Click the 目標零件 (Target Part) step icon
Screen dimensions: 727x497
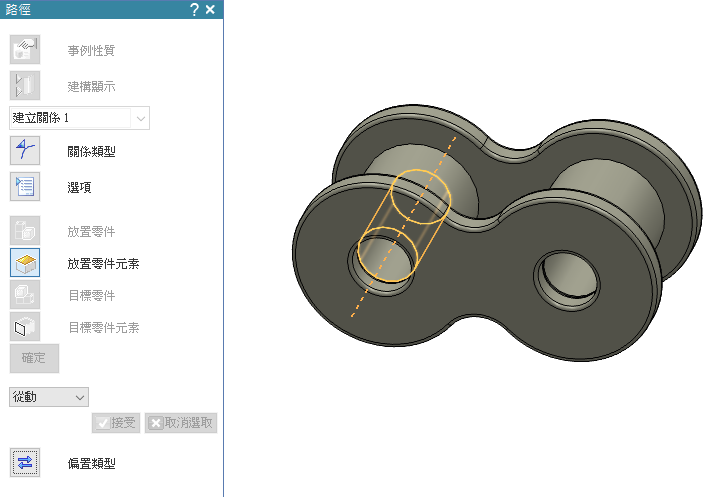(x=25, y=294)
